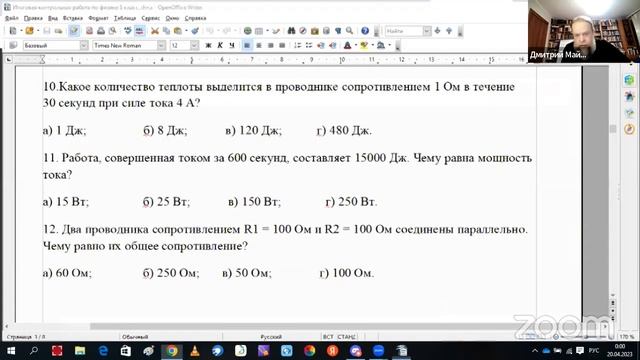The width and height of the screenshot is (640, 360).
Task: Apply Highlighting color swatch
Action: [x=364, y=45]
